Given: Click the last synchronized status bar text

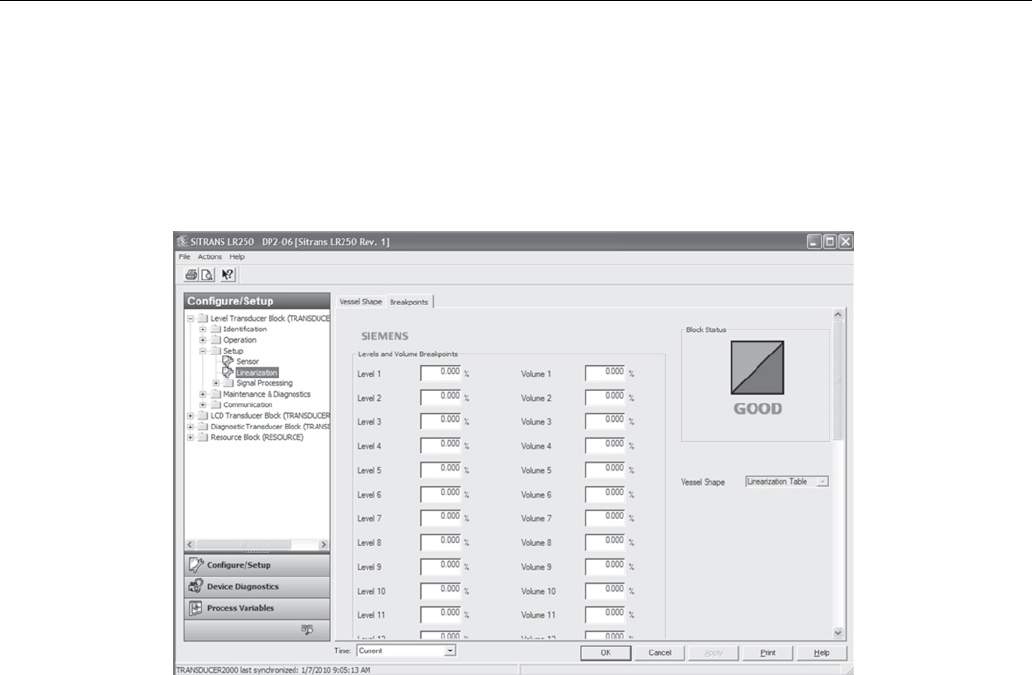Looking at the screenshot, I should click(x=273, y=670).
